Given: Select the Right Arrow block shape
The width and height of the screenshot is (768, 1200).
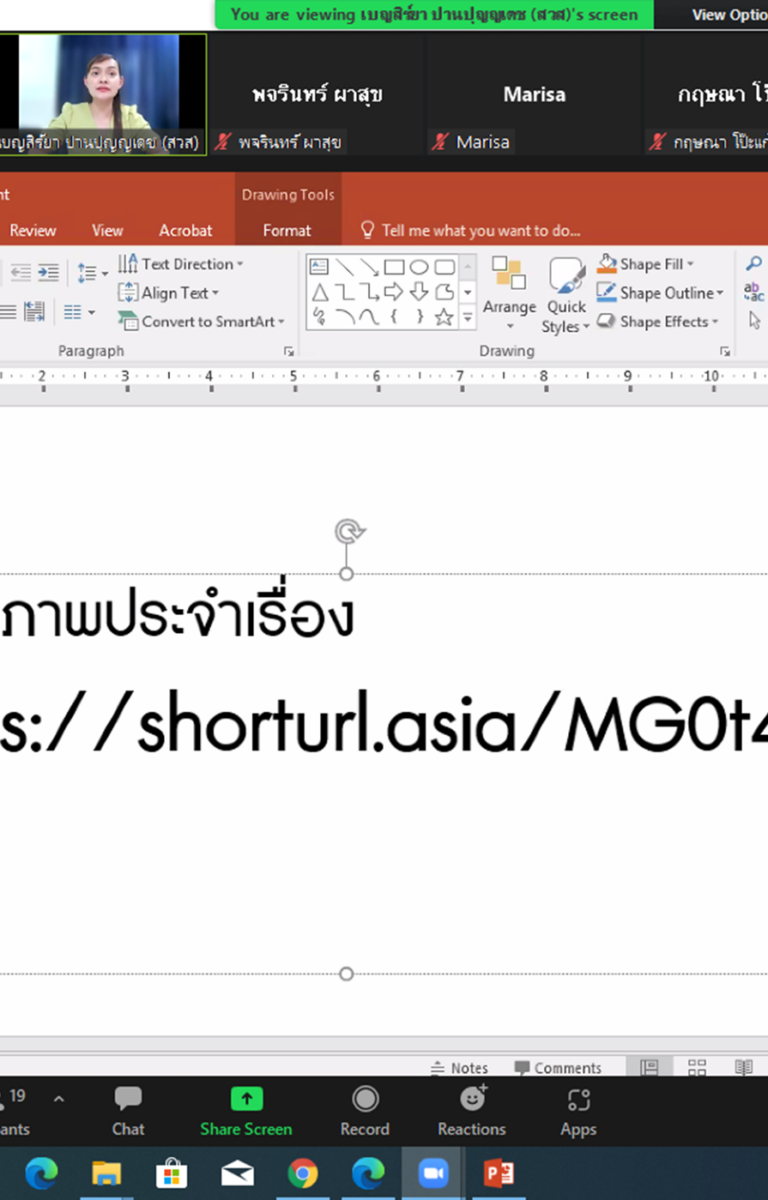Looking at the screenshot, I should [x=394, y=292].
